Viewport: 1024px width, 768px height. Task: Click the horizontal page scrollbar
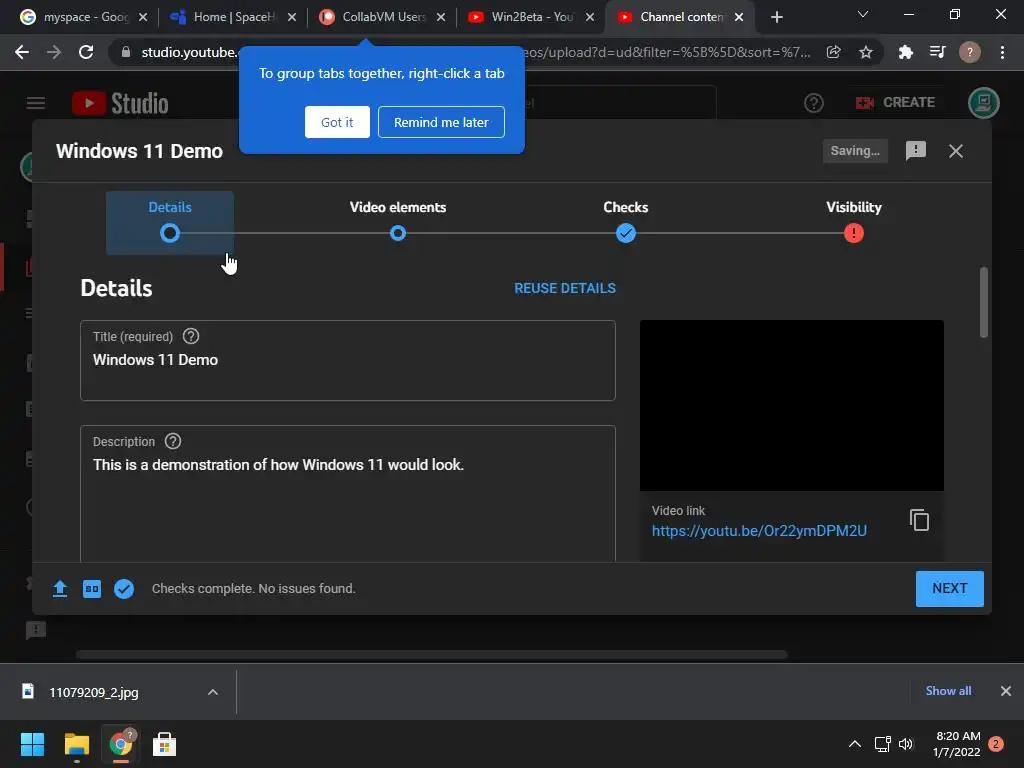[x=432, y=654]
